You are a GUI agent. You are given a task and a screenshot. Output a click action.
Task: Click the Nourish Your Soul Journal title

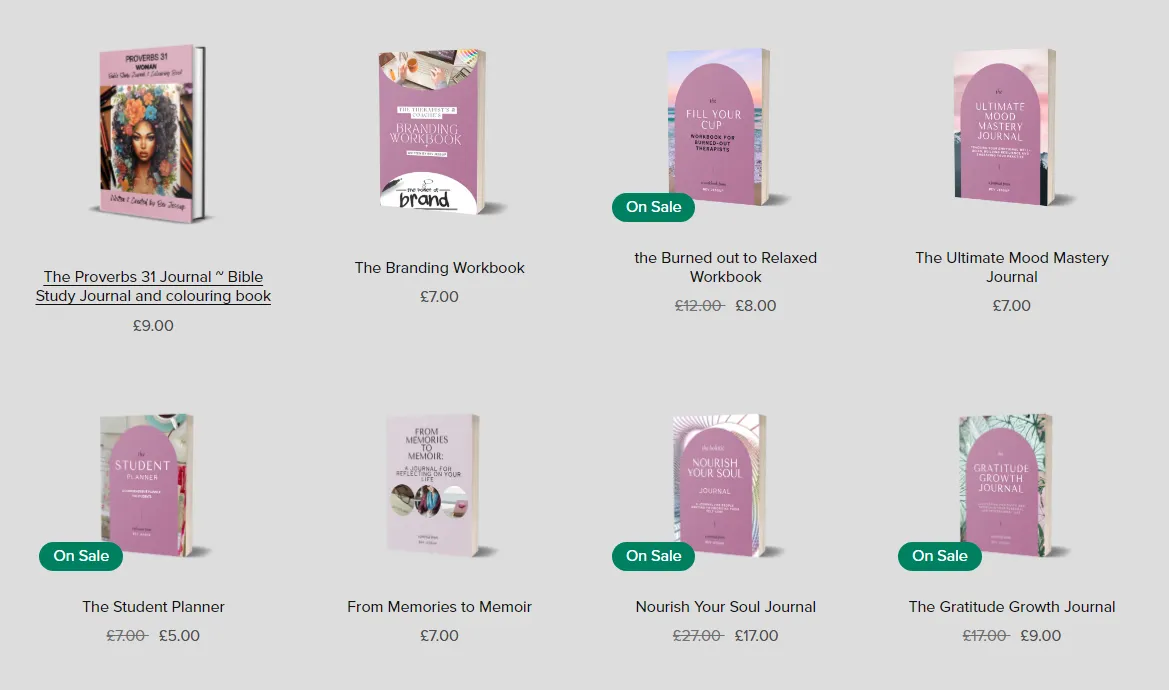(725, 607)
